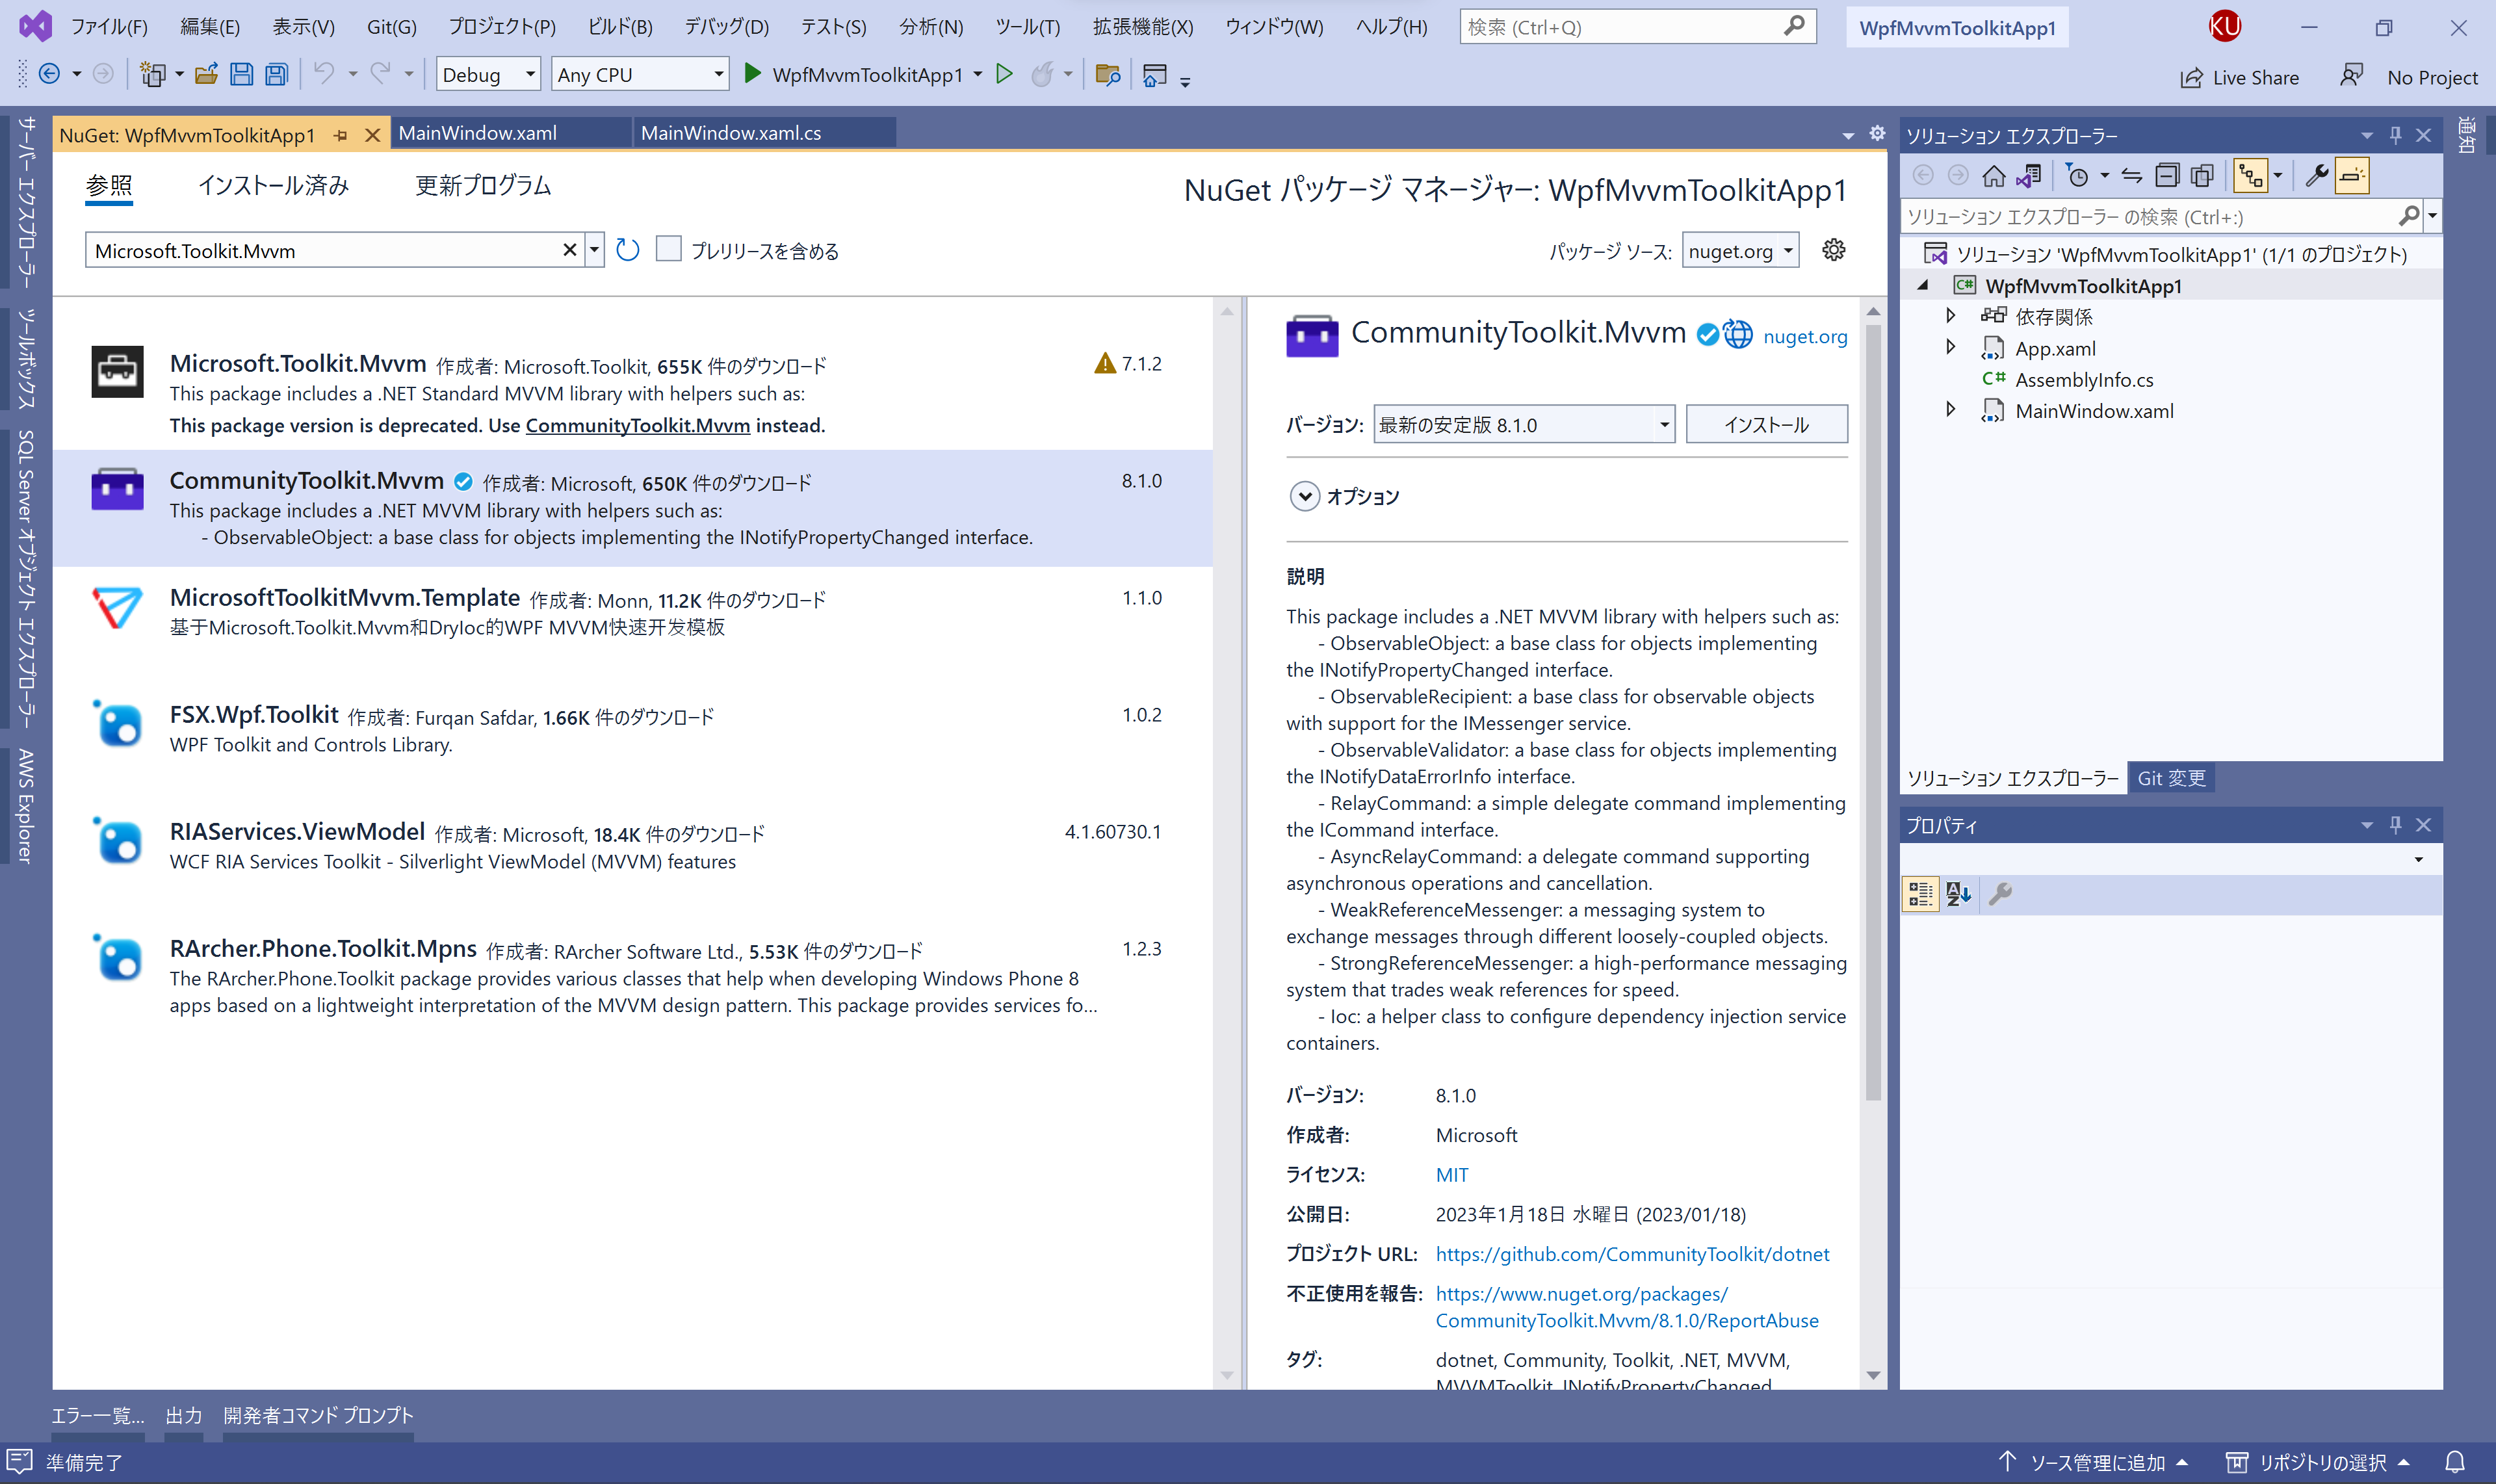Image resolution: width=2496 pixels, height=1484 pixels.
Task: Open the MIT license link
Action: [1452, 1175]
